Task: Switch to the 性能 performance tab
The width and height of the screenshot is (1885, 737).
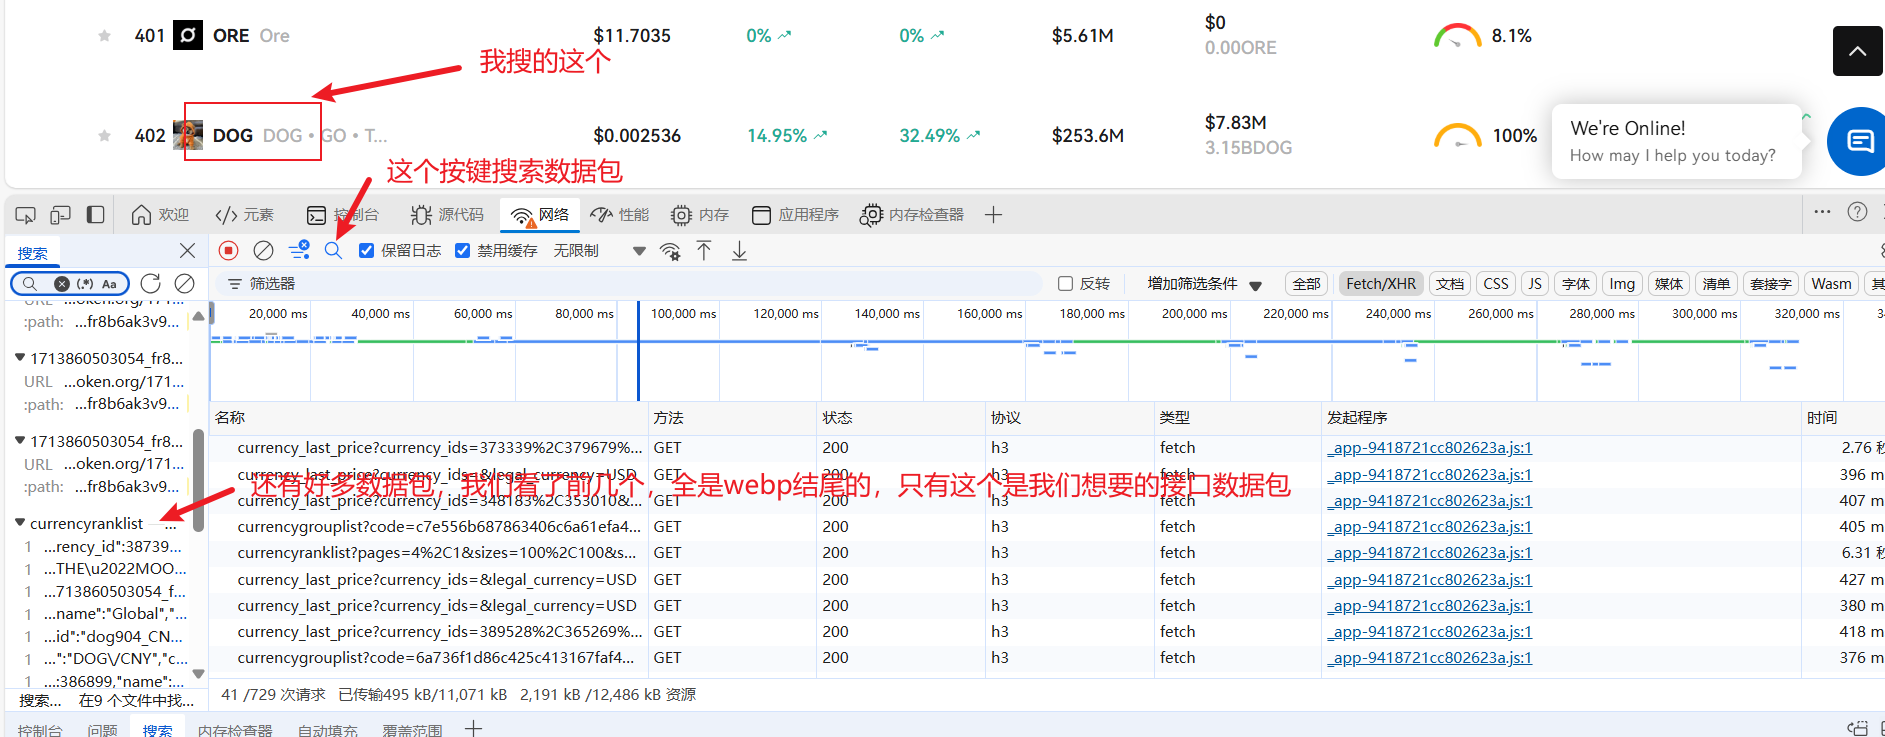Action: [x=619, y=215]
